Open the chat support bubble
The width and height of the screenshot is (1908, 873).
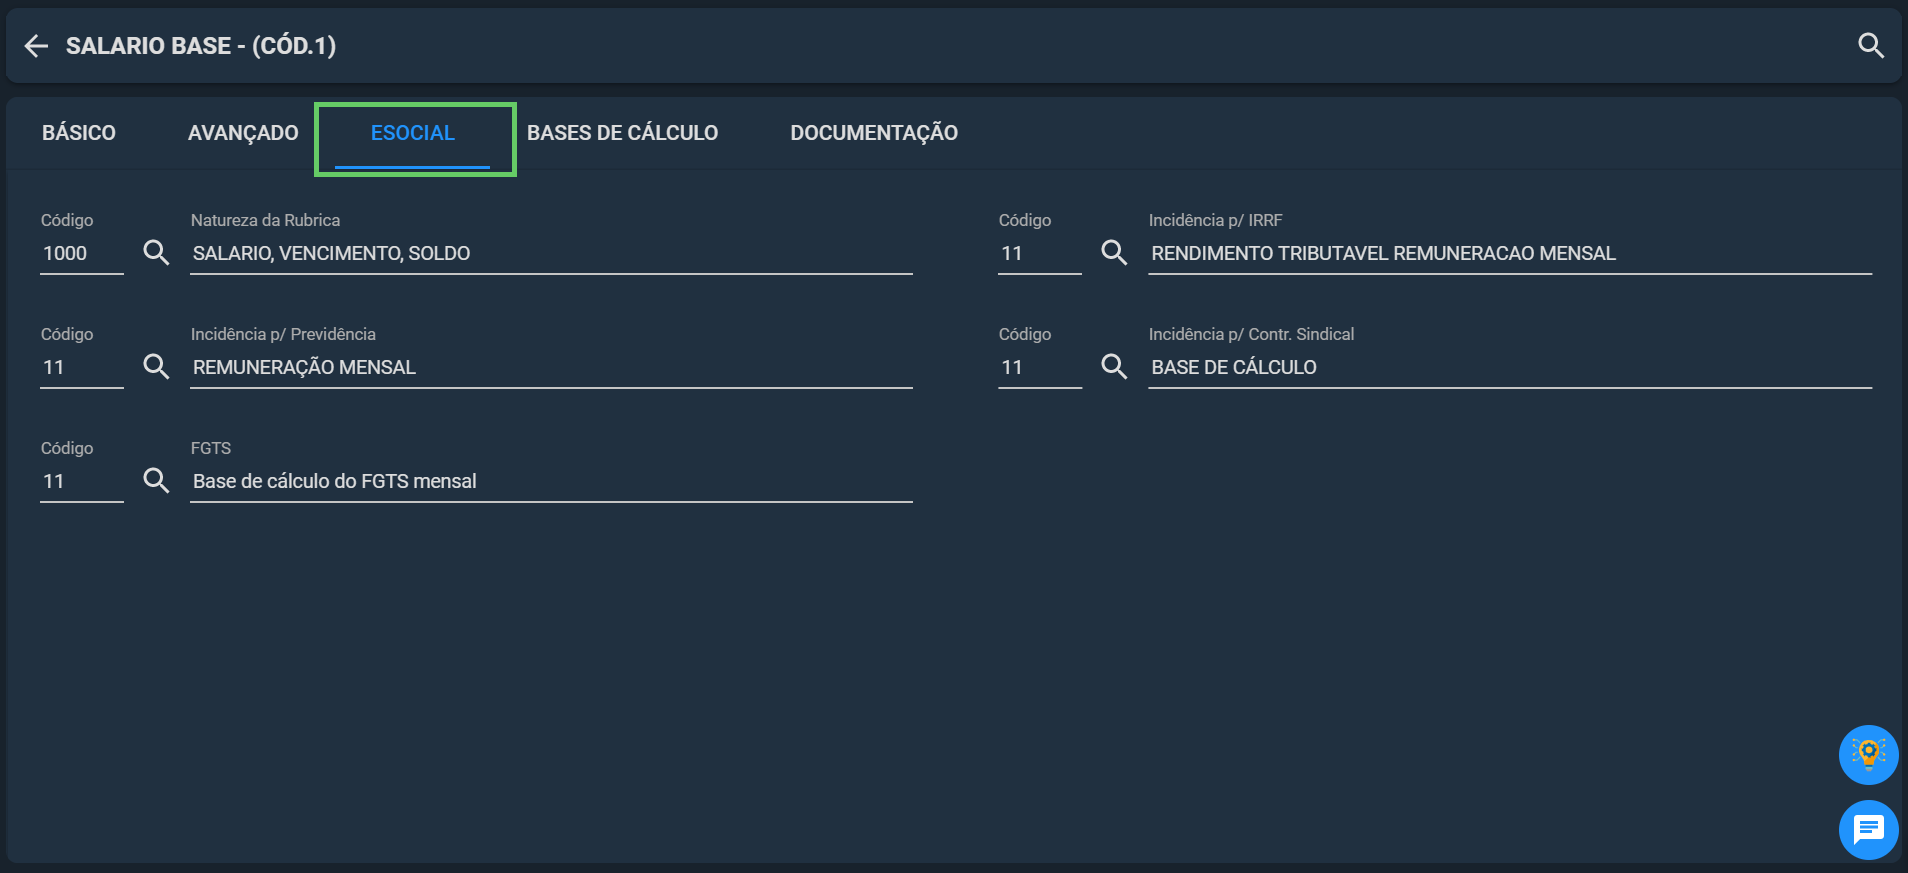1868,830
